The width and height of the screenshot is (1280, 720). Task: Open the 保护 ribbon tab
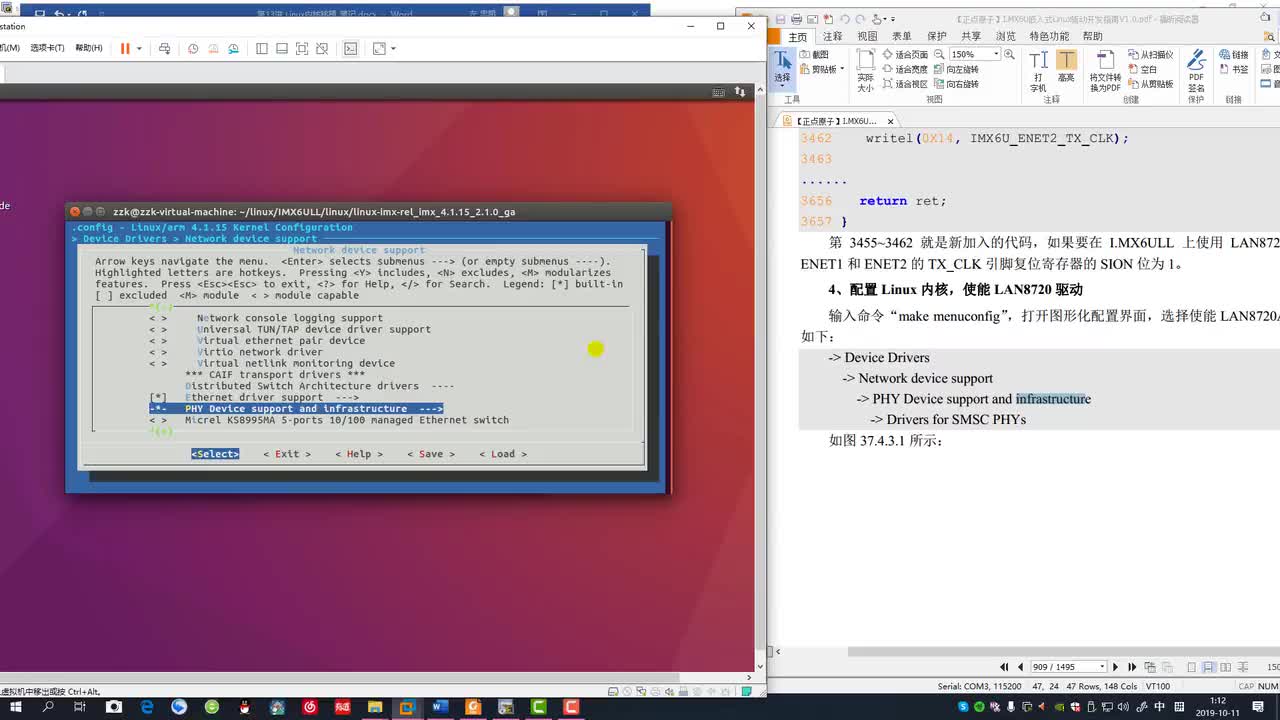click(x=937, y=37)
